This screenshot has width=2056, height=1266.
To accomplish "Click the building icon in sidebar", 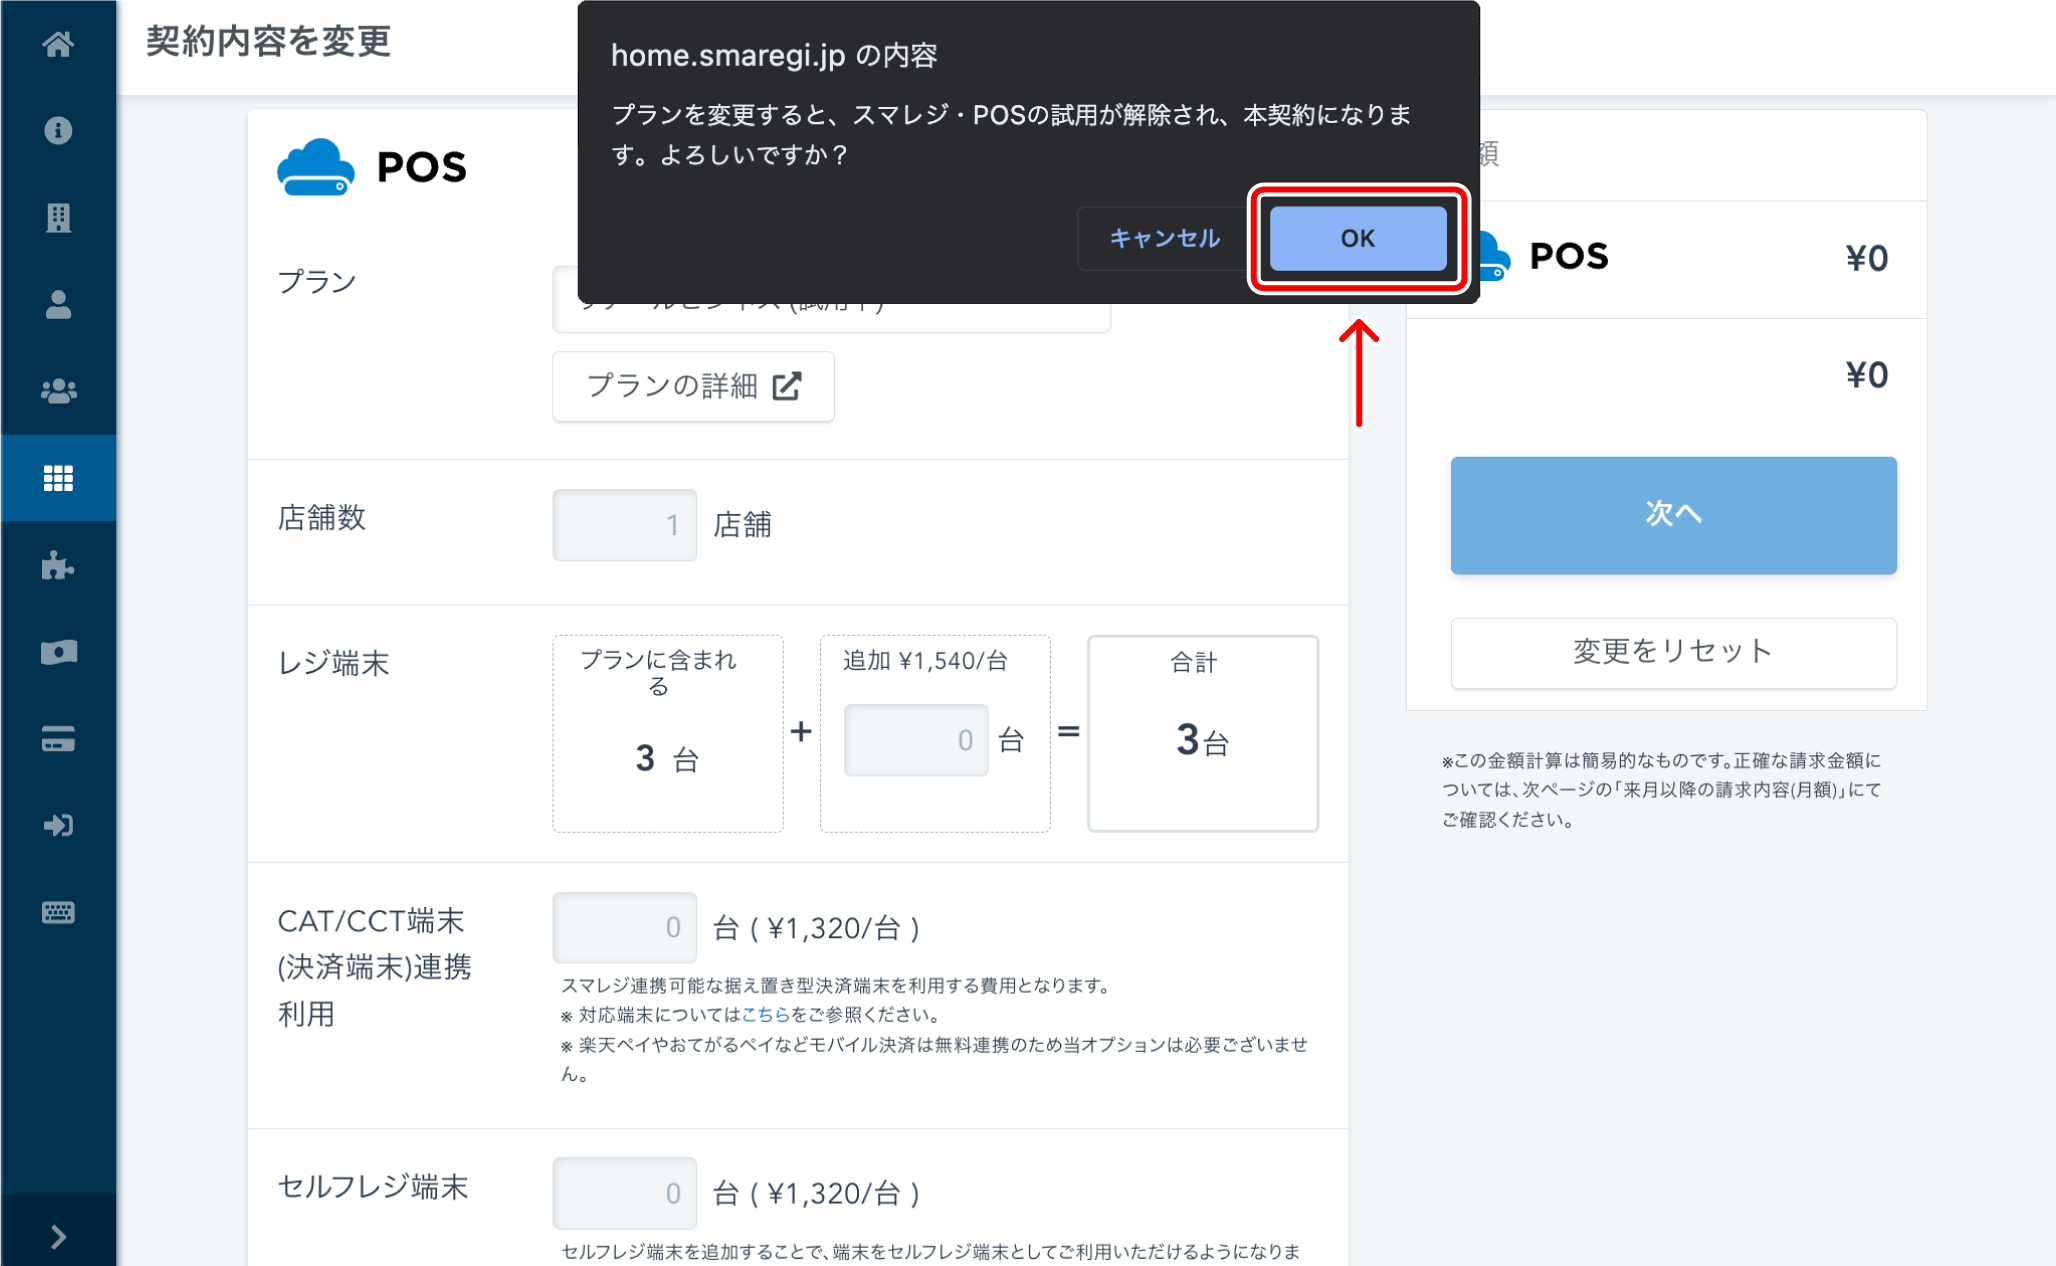I will click(x=58, y=218).
